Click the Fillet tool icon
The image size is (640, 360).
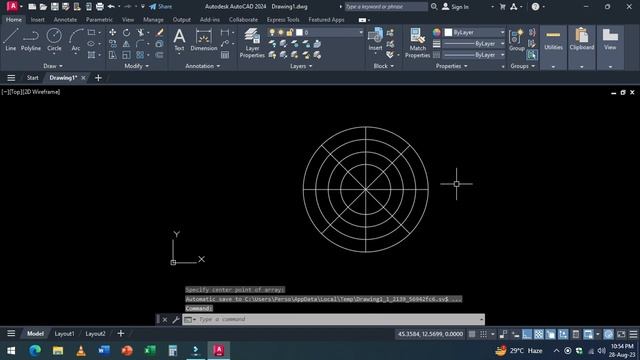coord(140,44)
